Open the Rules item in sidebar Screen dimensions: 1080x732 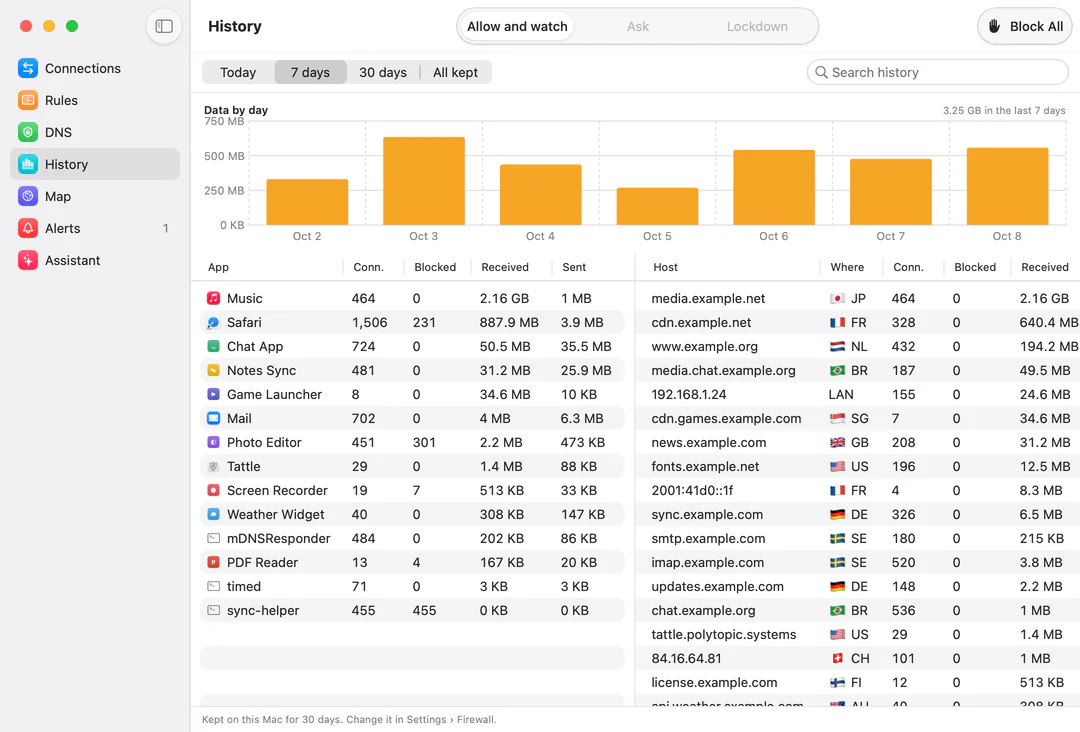pyautogui.click(x=95, y=100)
